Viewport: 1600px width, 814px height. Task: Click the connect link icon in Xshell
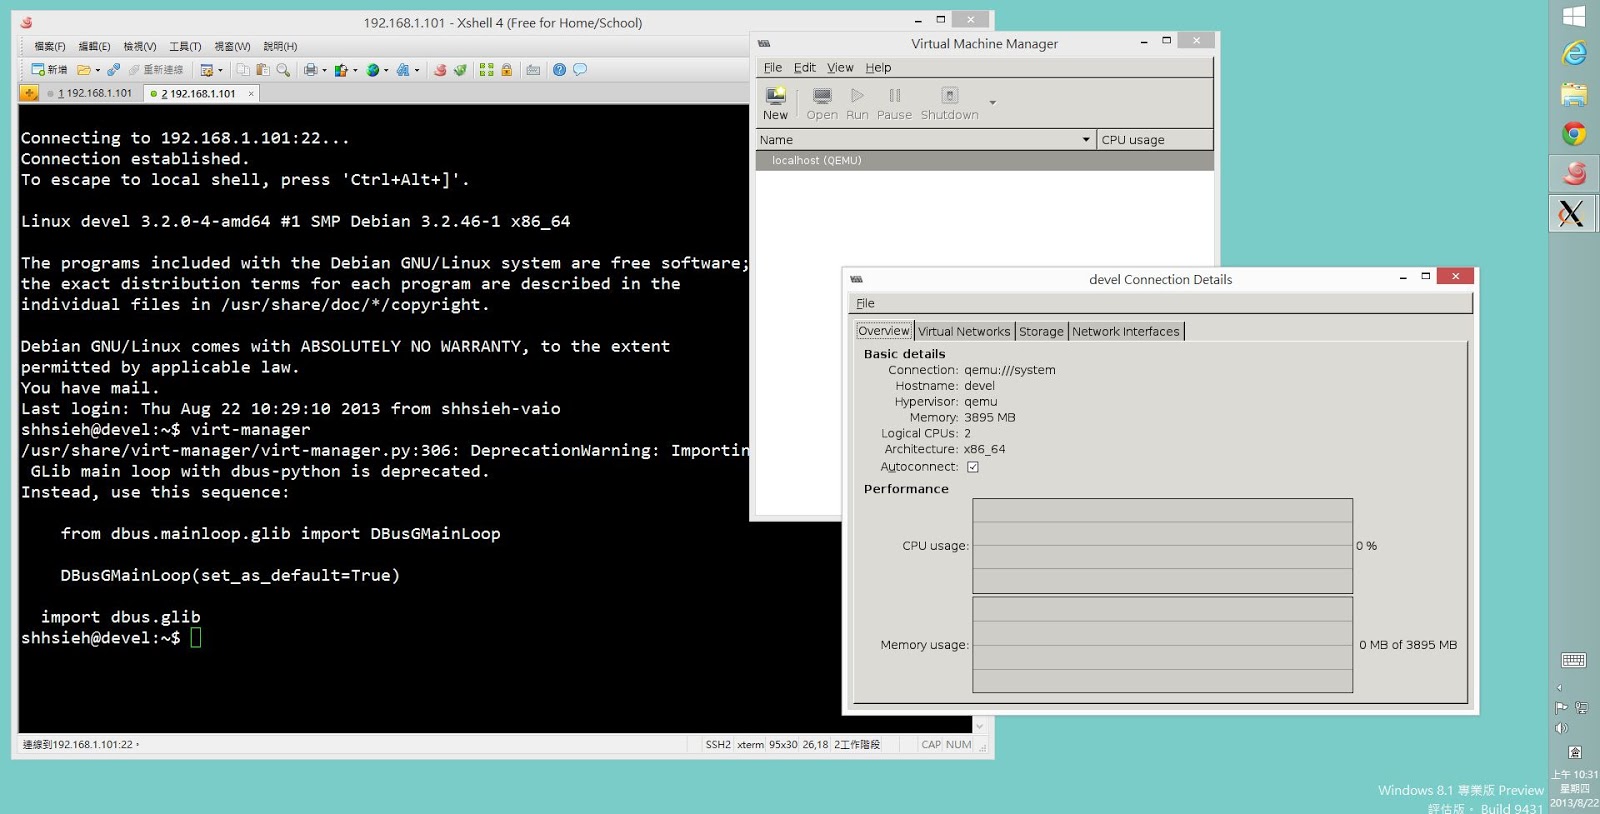(x=113, y=70)
